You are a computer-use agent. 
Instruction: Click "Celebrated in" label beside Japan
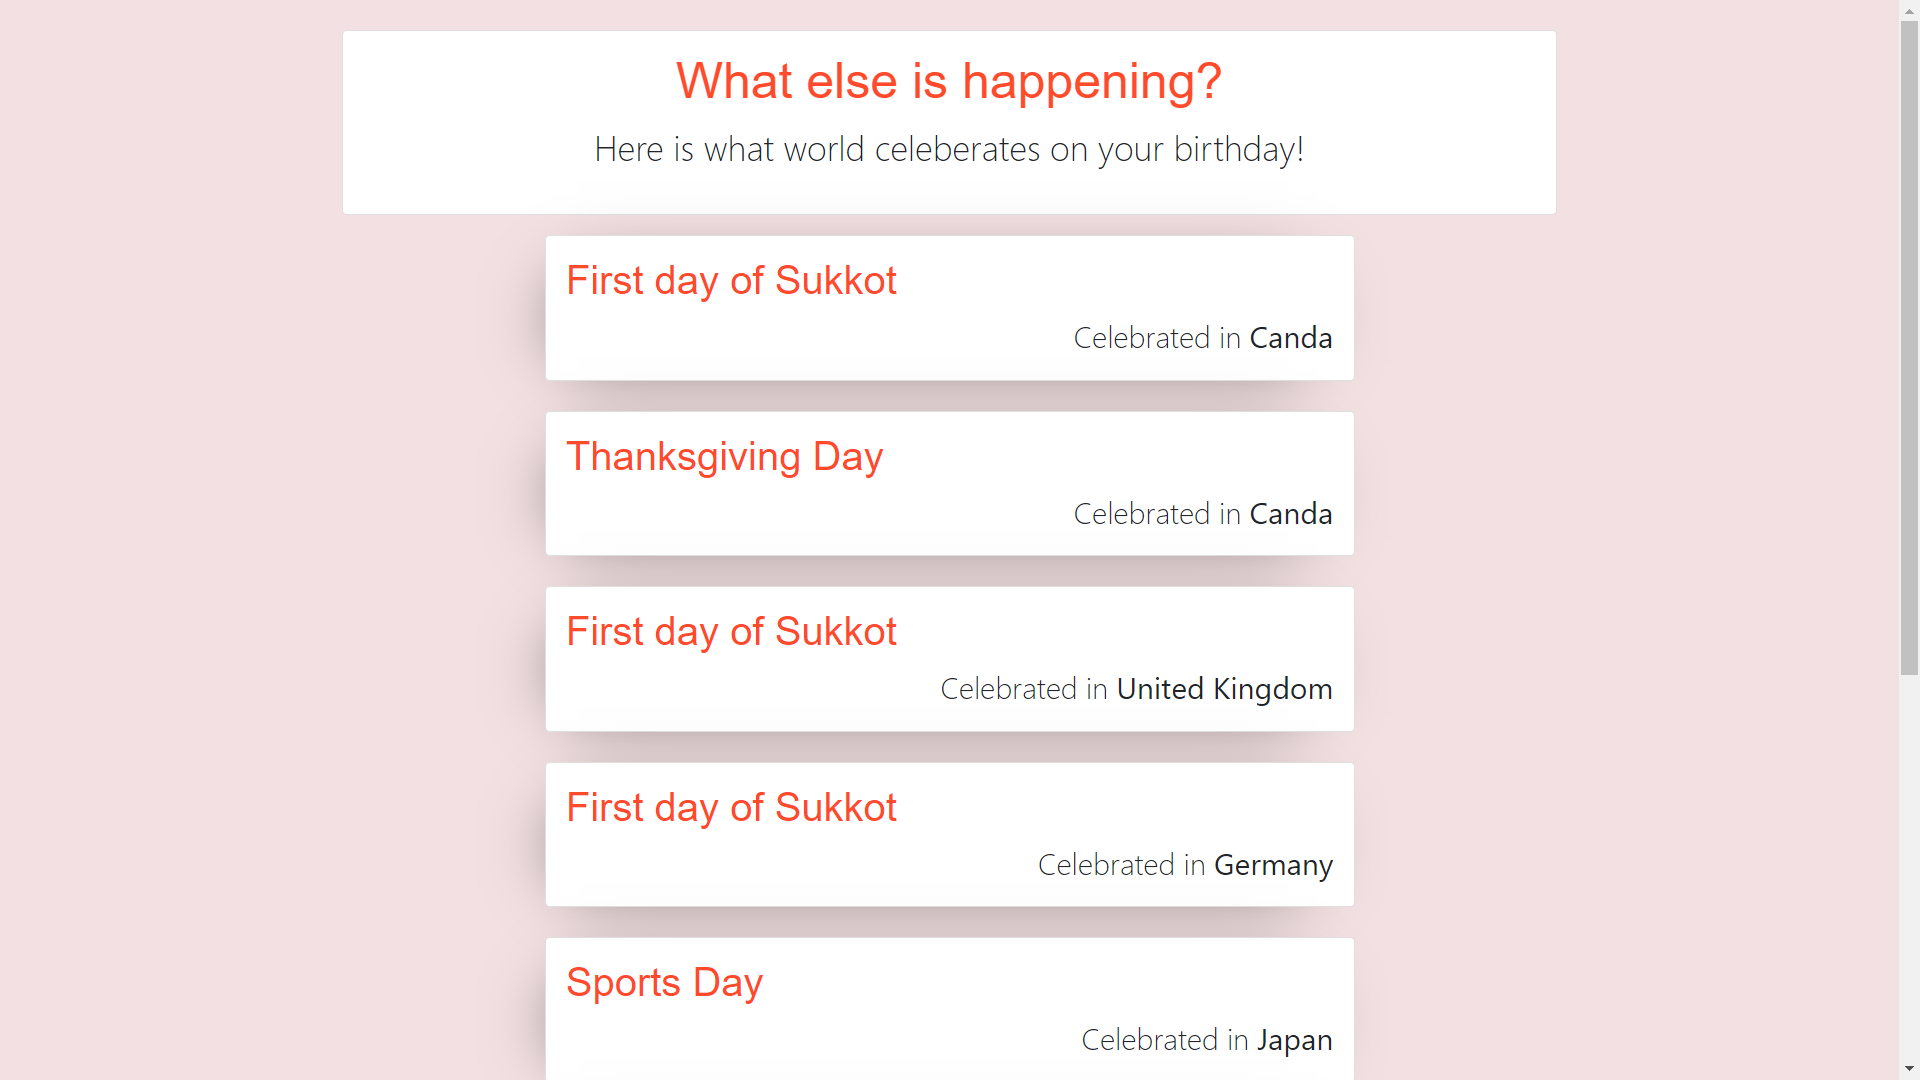point(1164,1040)
